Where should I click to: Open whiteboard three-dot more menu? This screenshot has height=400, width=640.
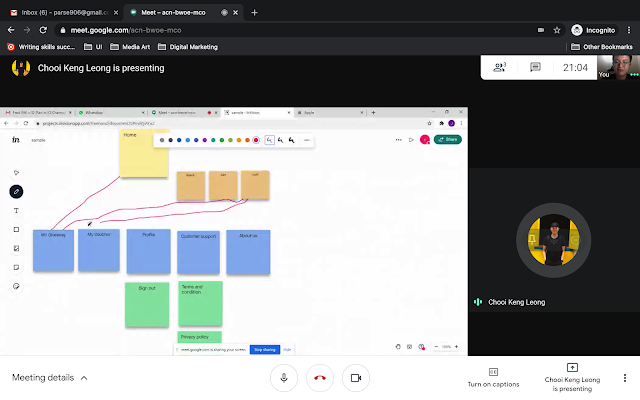(x=398, y=140)
